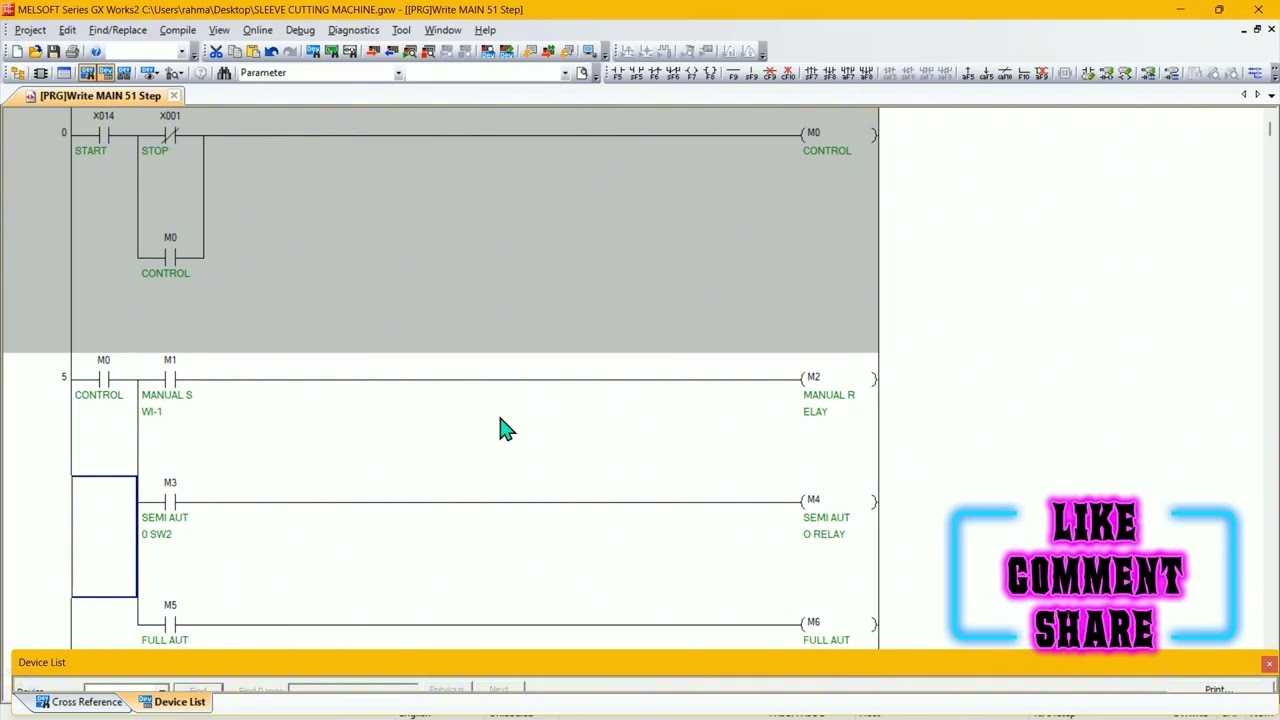Insert open contact F5 tool
The width and height of the screenshot is (1280, 720).
(x=618, y=73)
